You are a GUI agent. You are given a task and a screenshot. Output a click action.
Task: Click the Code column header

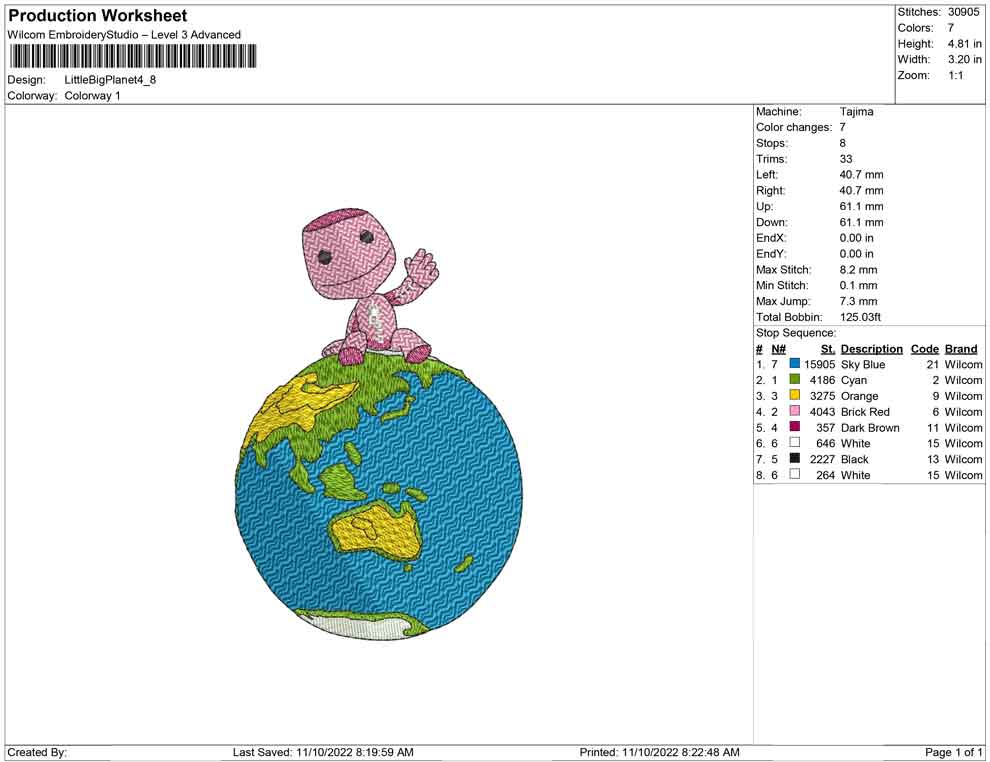pos(924,349)
